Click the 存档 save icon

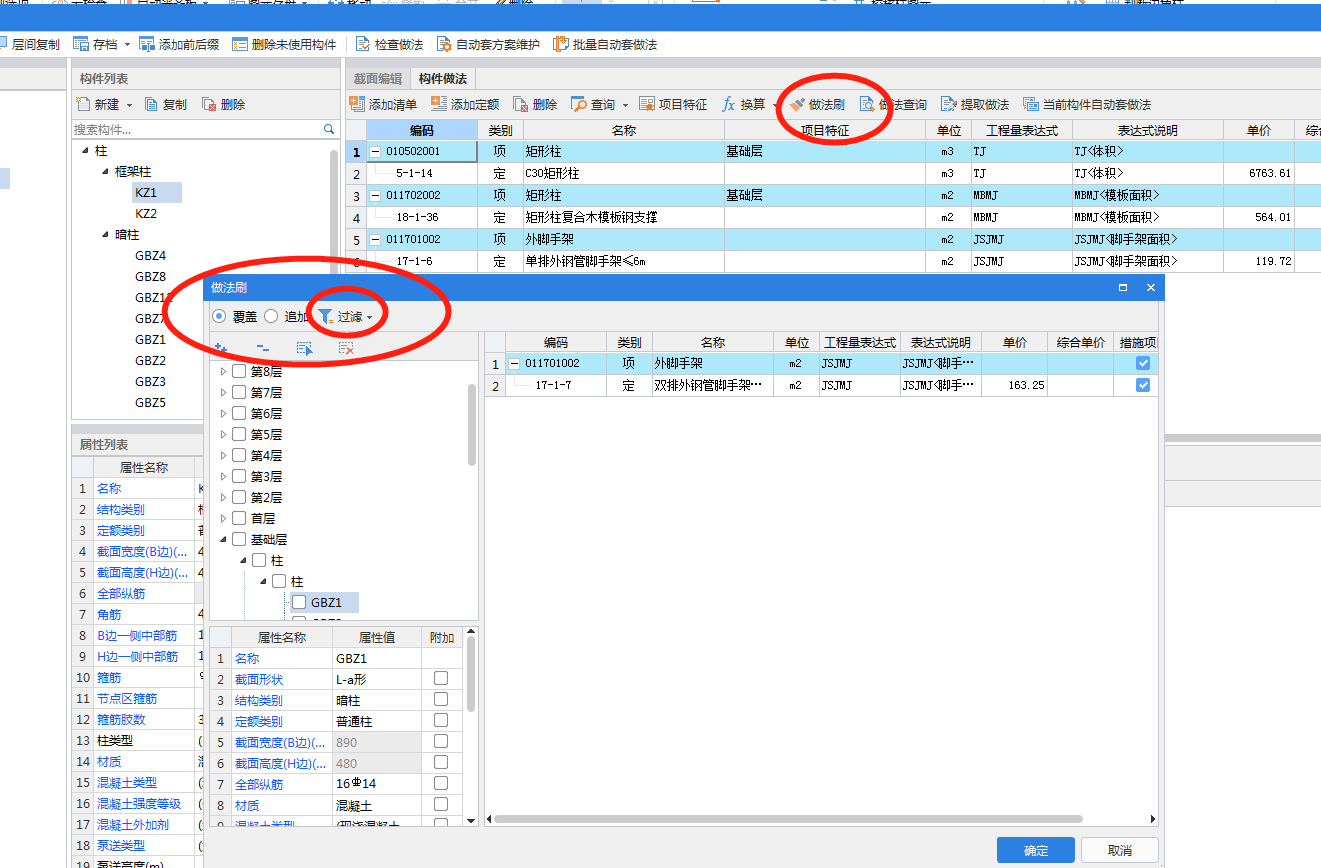pyautogui.click(x=81, y=45)
